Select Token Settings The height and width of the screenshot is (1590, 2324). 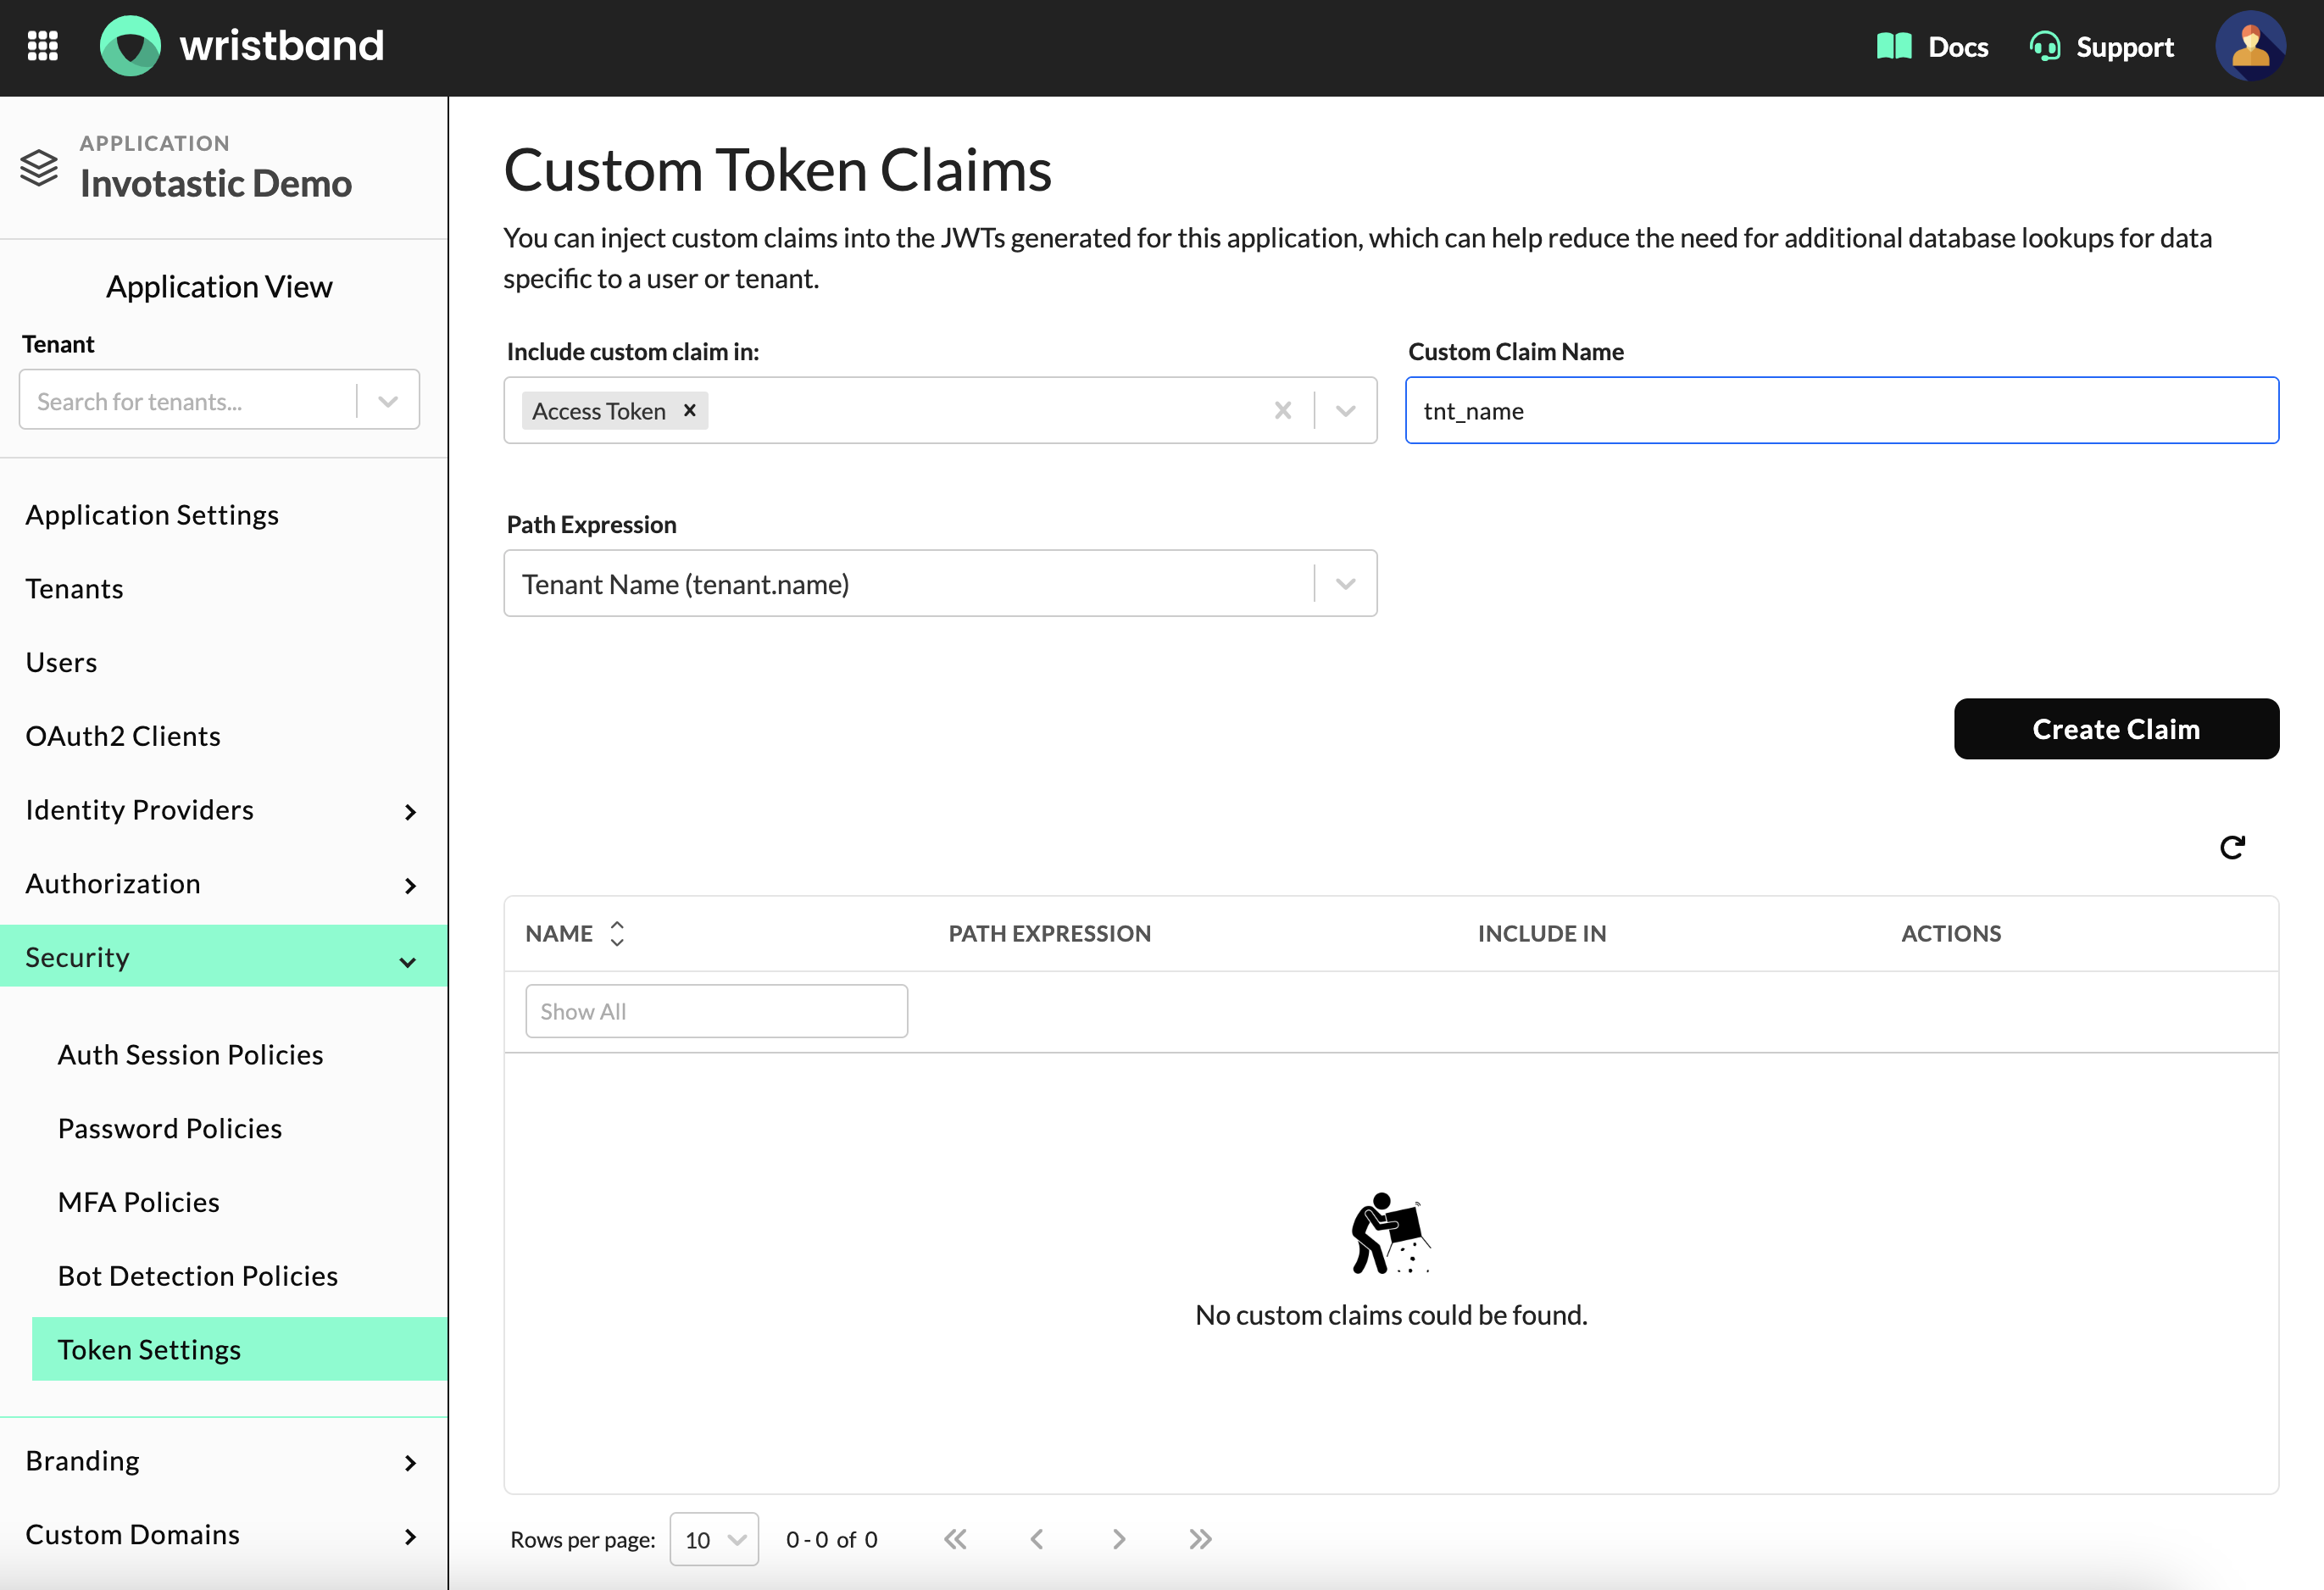coord(239,1349)
